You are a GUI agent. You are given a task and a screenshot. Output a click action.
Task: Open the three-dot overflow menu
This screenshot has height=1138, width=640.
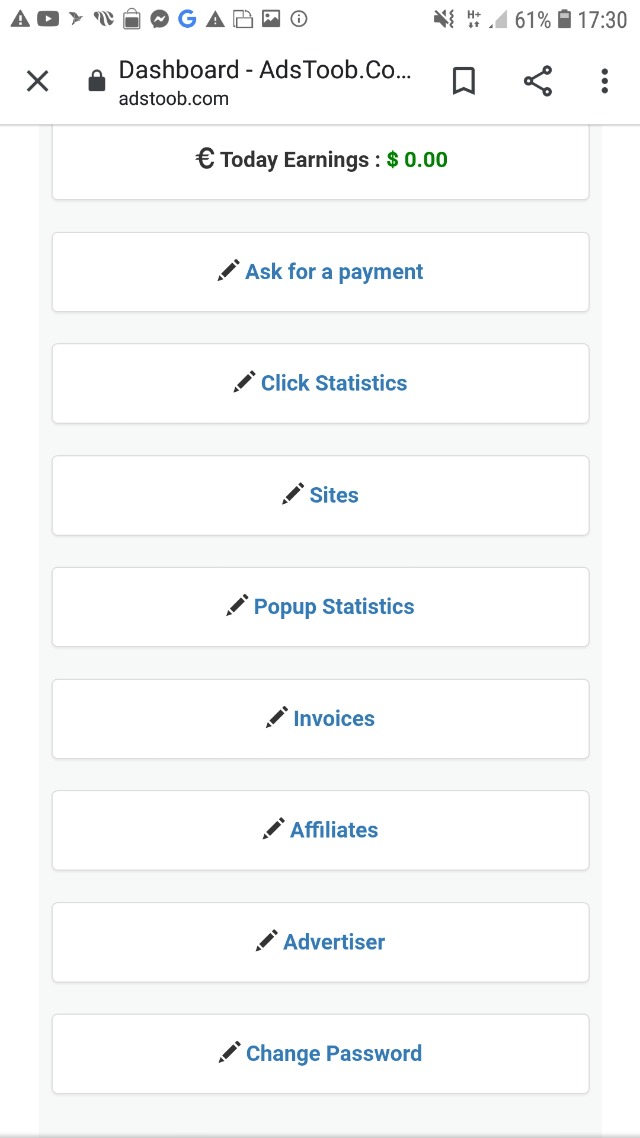point(604,81)
